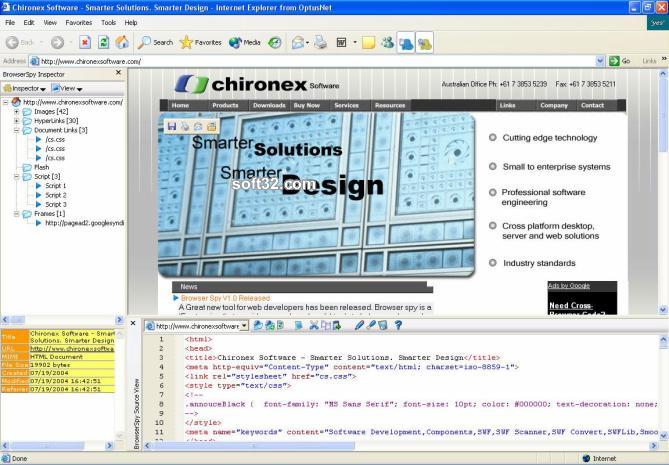This screenshot has width=669, height=465.
Task: Collapse the Document Links [3] node
Action: pyautogui.click(x=17, y=130)
